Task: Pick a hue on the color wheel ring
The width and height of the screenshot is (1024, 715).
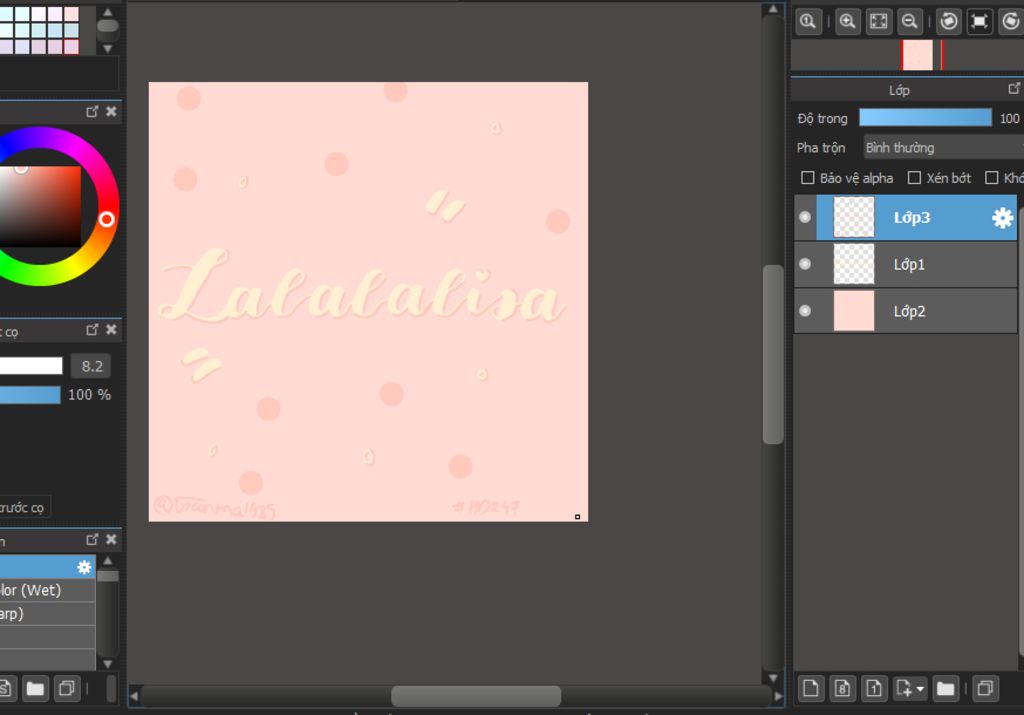Action: pos(106,219)
